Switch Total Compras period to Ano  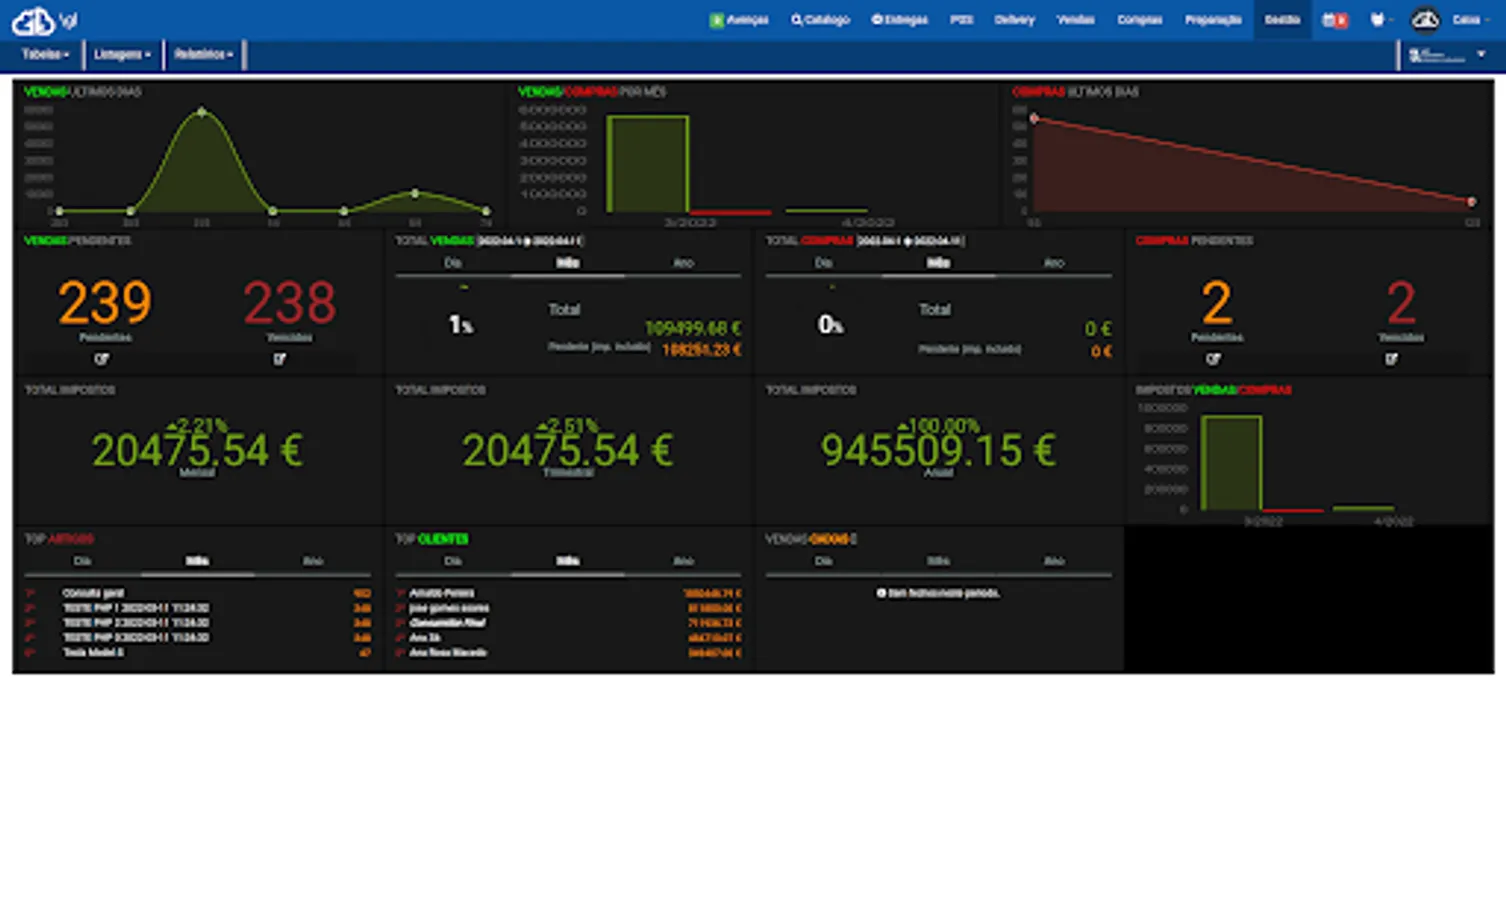[1054, 263]
